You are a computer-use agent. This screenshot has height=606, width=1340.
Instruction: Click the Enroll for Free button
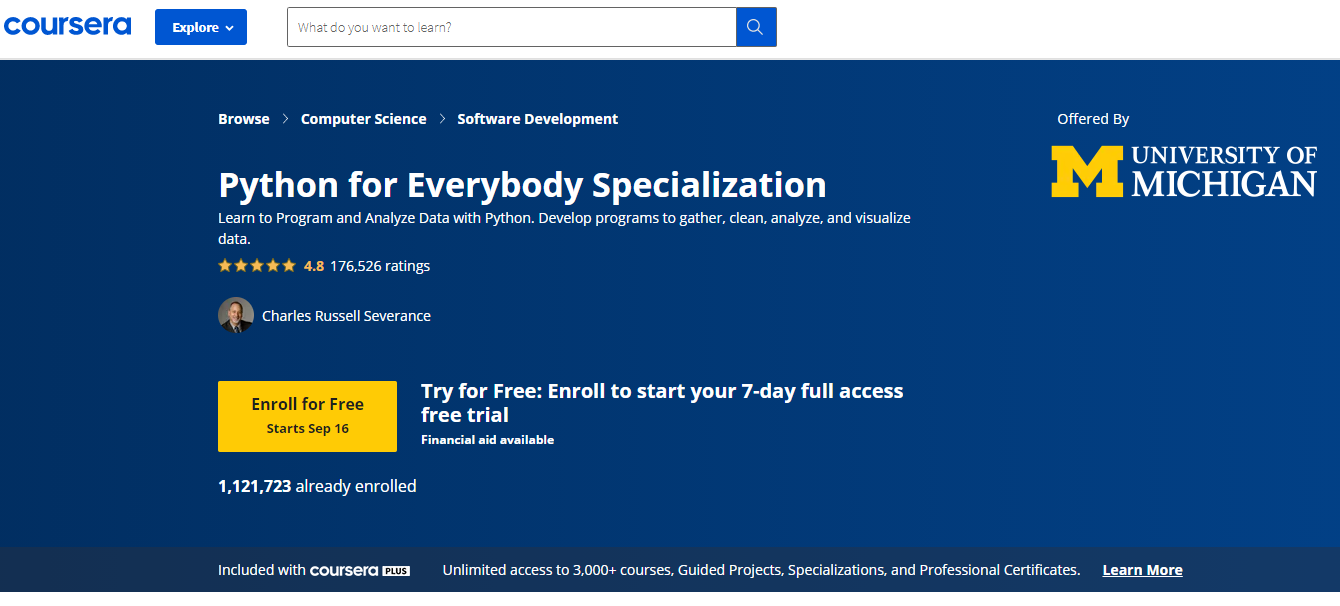click(x=308, y=416)
